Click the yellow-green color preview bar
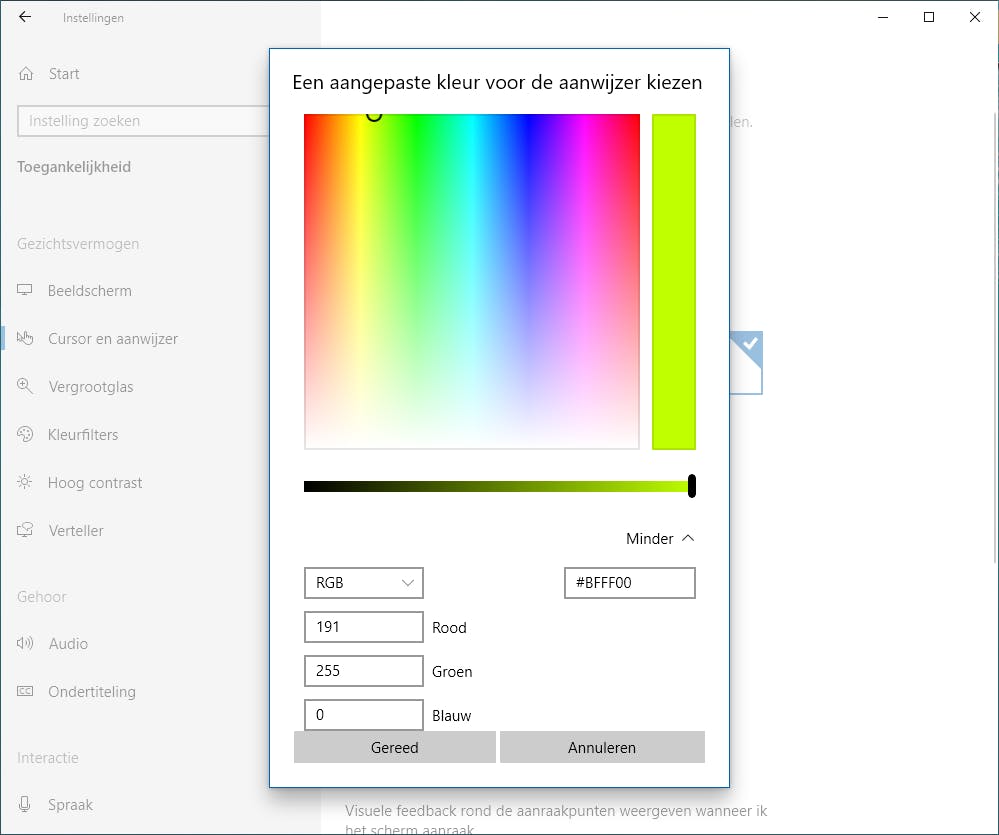Screen dimensions: 999x835 [x=674, y=282]
